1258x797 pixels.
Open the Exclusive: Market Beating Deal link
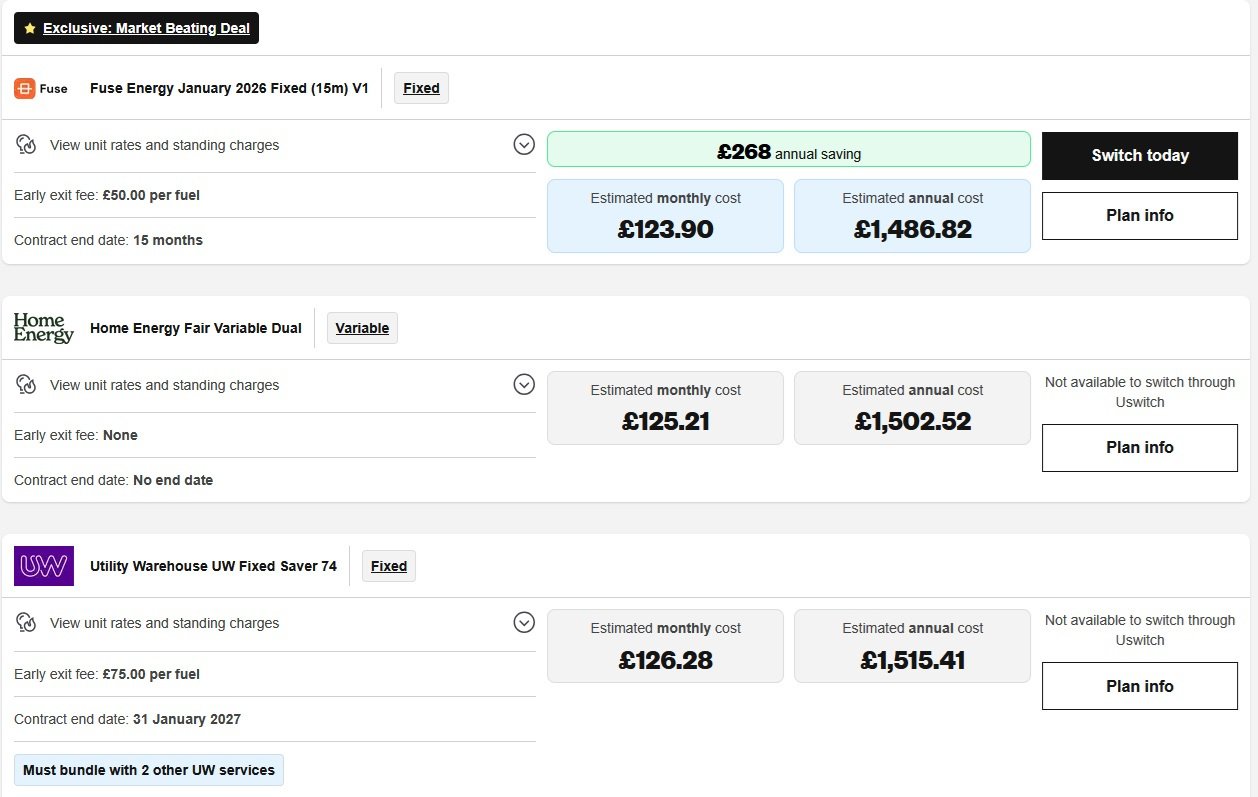click(x=146, y=29)
